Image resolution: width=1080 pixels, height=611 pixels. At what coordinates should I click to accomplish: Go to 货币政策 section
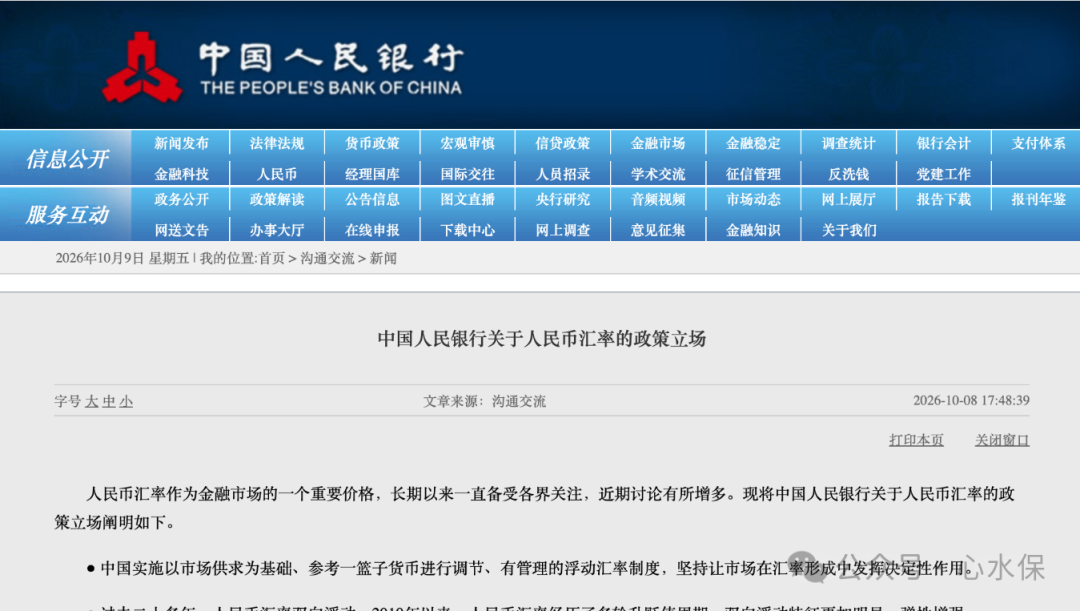point(372,143)
